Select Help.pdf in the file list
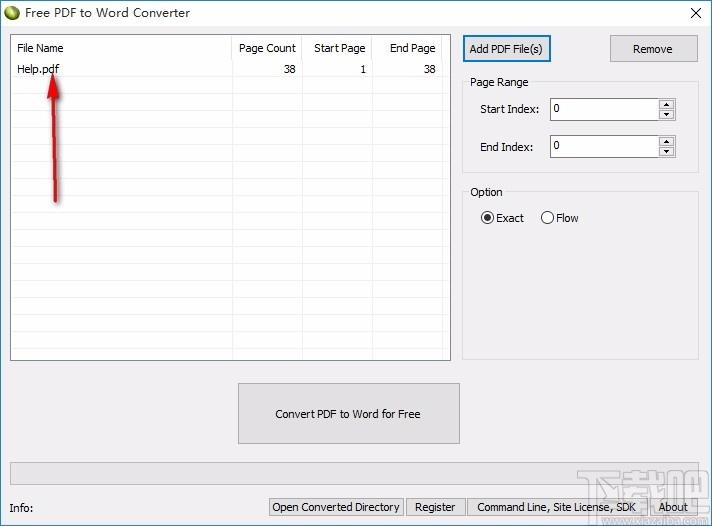Image resolution: width=712 pixels, height=526 pixels. pos(39,69)
